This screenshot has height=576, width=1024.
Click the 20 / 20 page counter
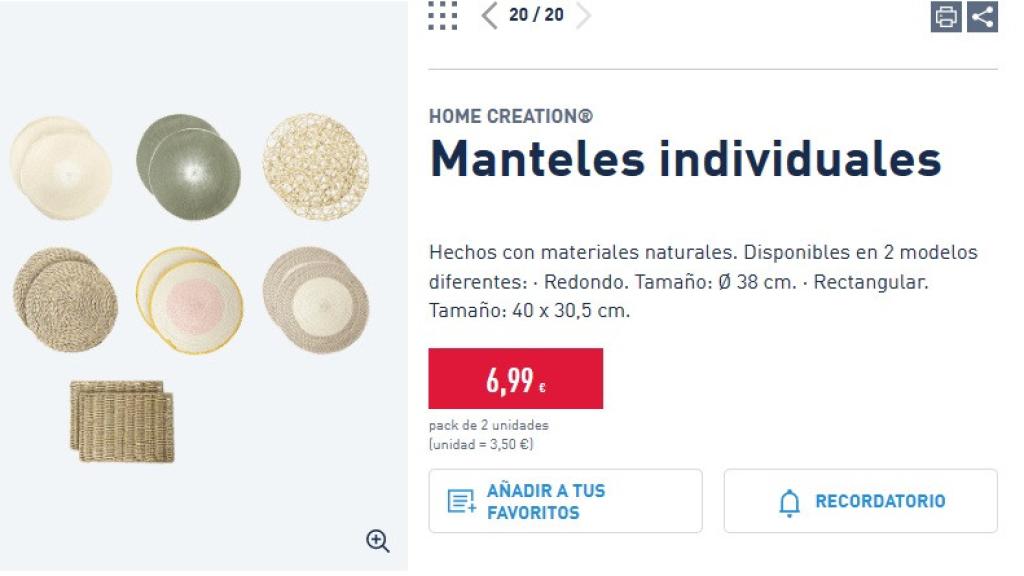tap(536, 16)
